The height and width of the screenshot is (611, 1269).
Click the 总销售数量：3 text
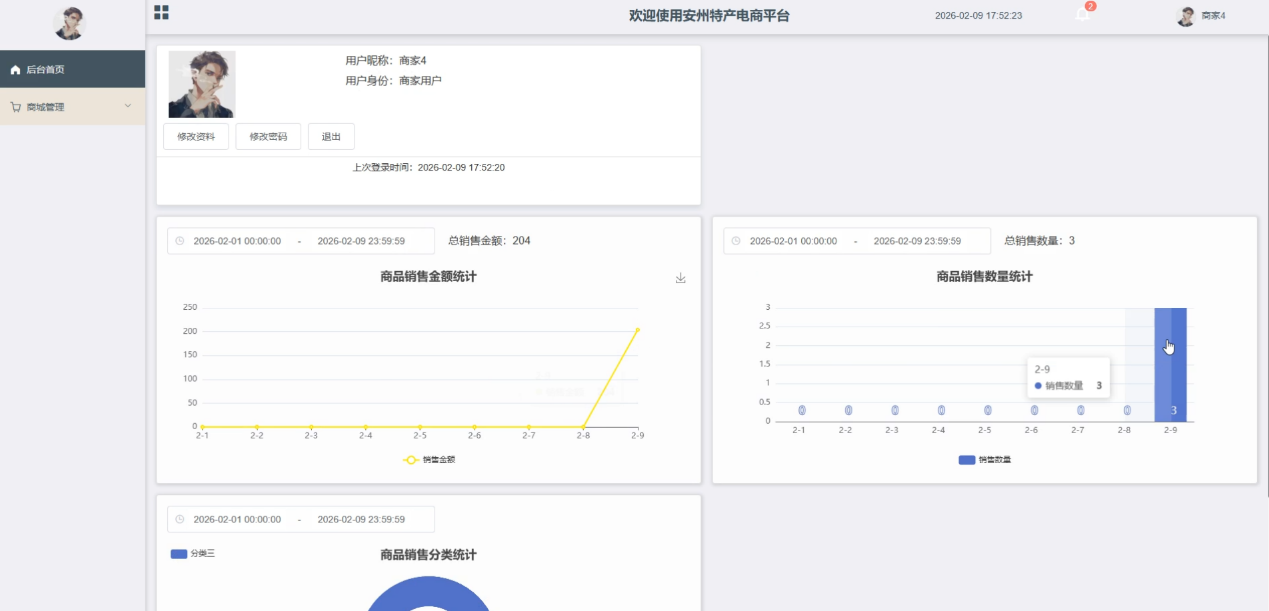click(1040, 241)
